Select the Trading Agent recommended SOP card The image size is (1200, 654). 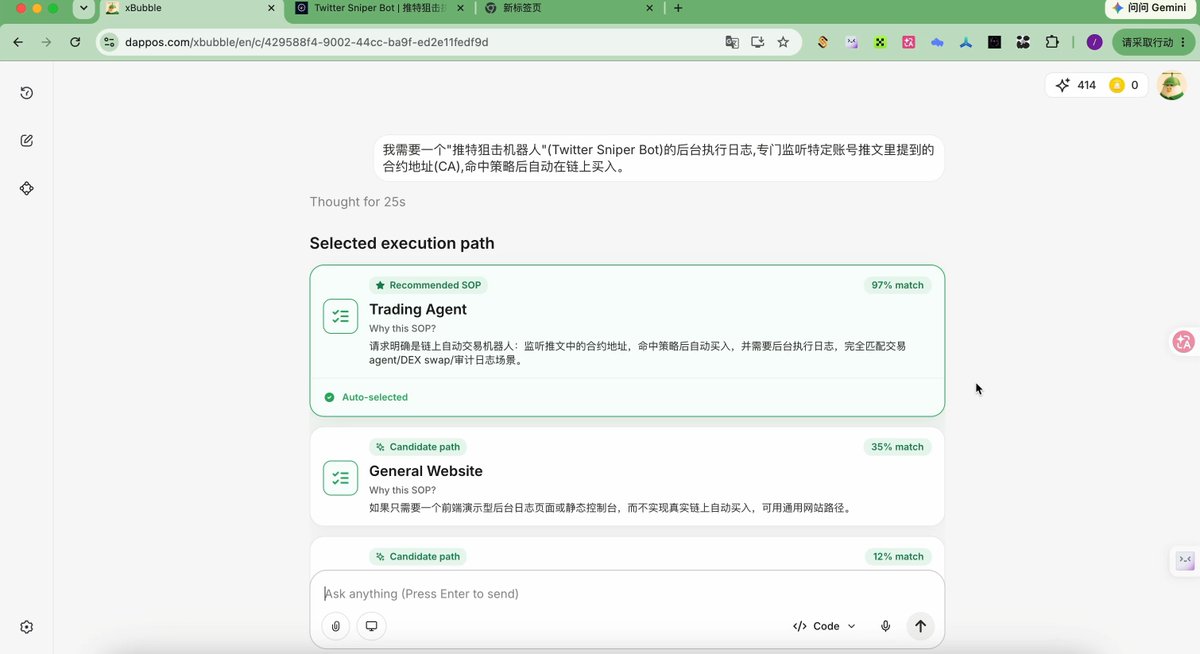[627, 340]
